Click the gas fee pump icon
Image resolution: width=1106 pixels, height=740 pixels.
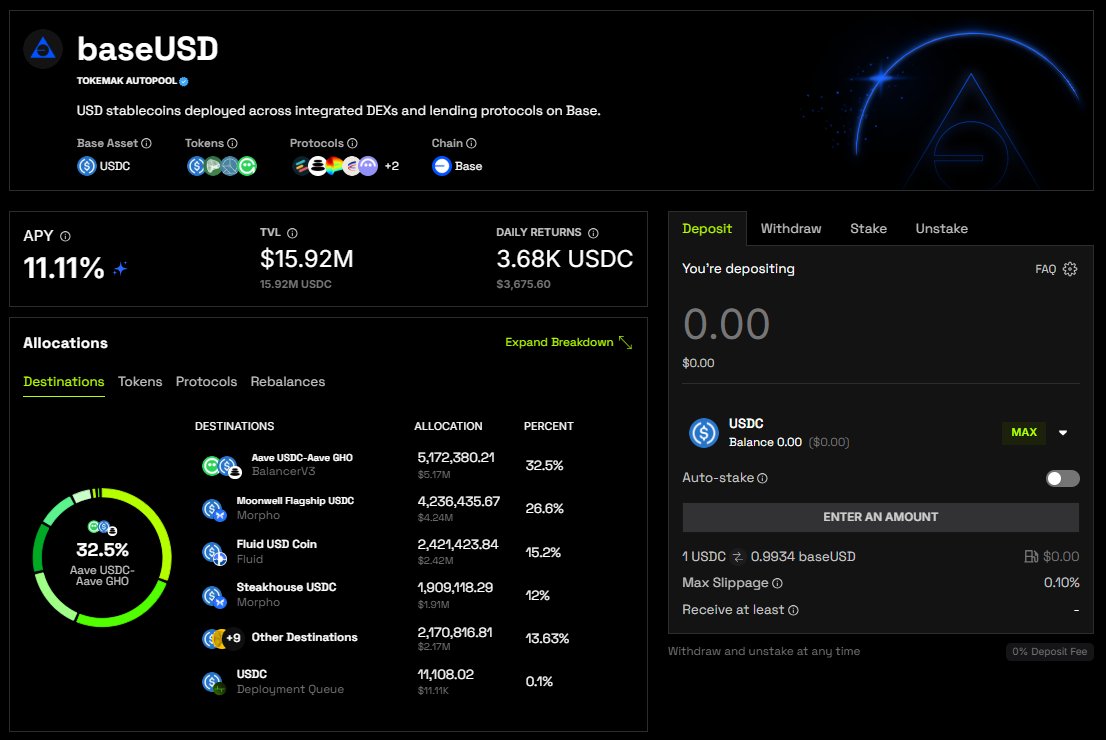pyautogui.click(x=1031, y=557)
